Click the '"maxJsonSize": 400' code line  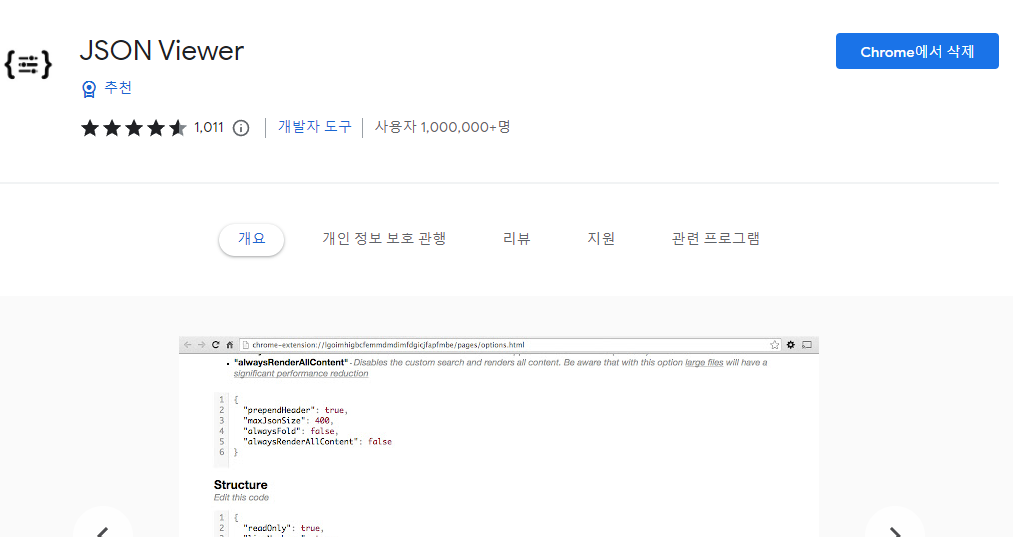coord(288,421)
